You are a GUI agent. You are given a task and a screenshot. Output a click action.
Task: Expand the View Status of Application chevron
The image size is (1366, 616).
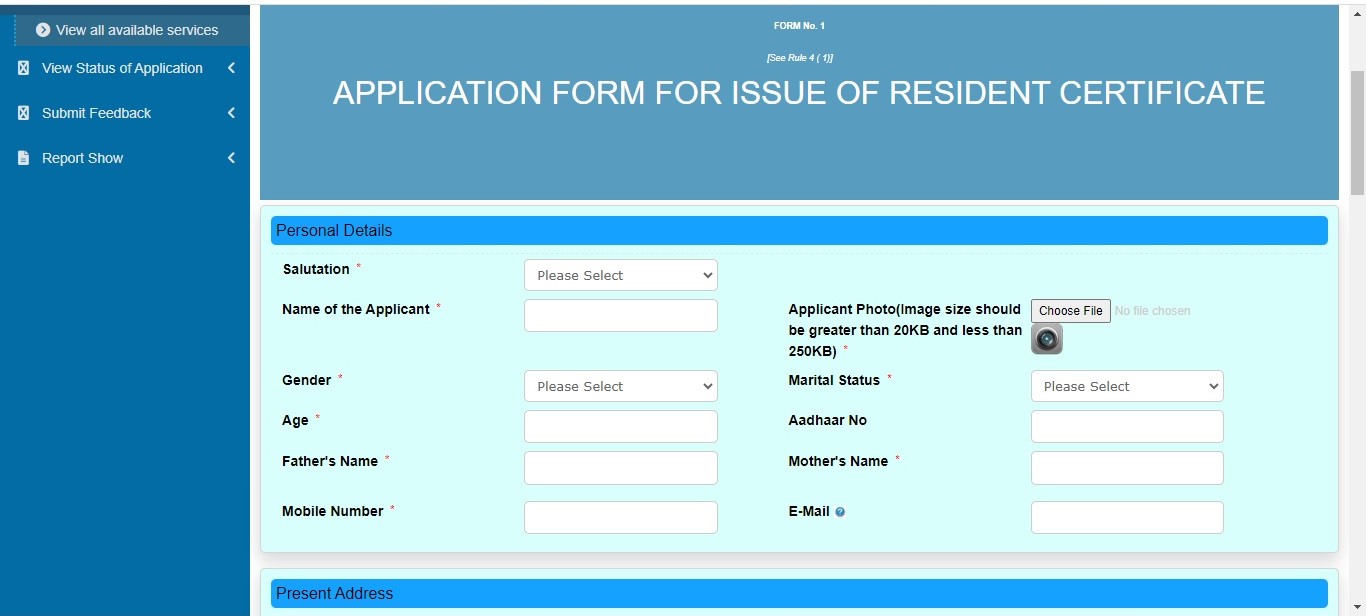click(231, 67)
